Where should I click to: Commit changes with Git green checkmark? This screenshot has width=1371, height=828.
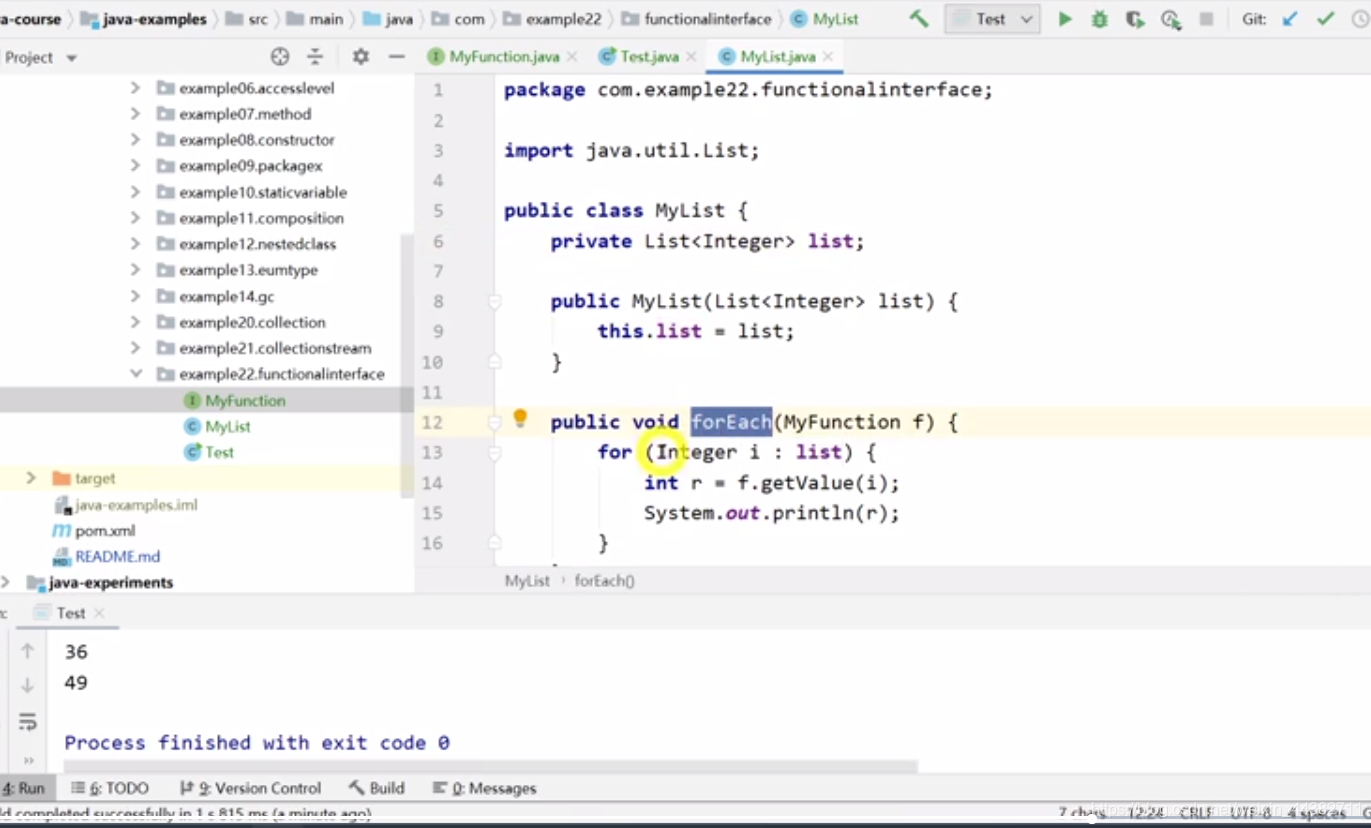(1326, 19)
